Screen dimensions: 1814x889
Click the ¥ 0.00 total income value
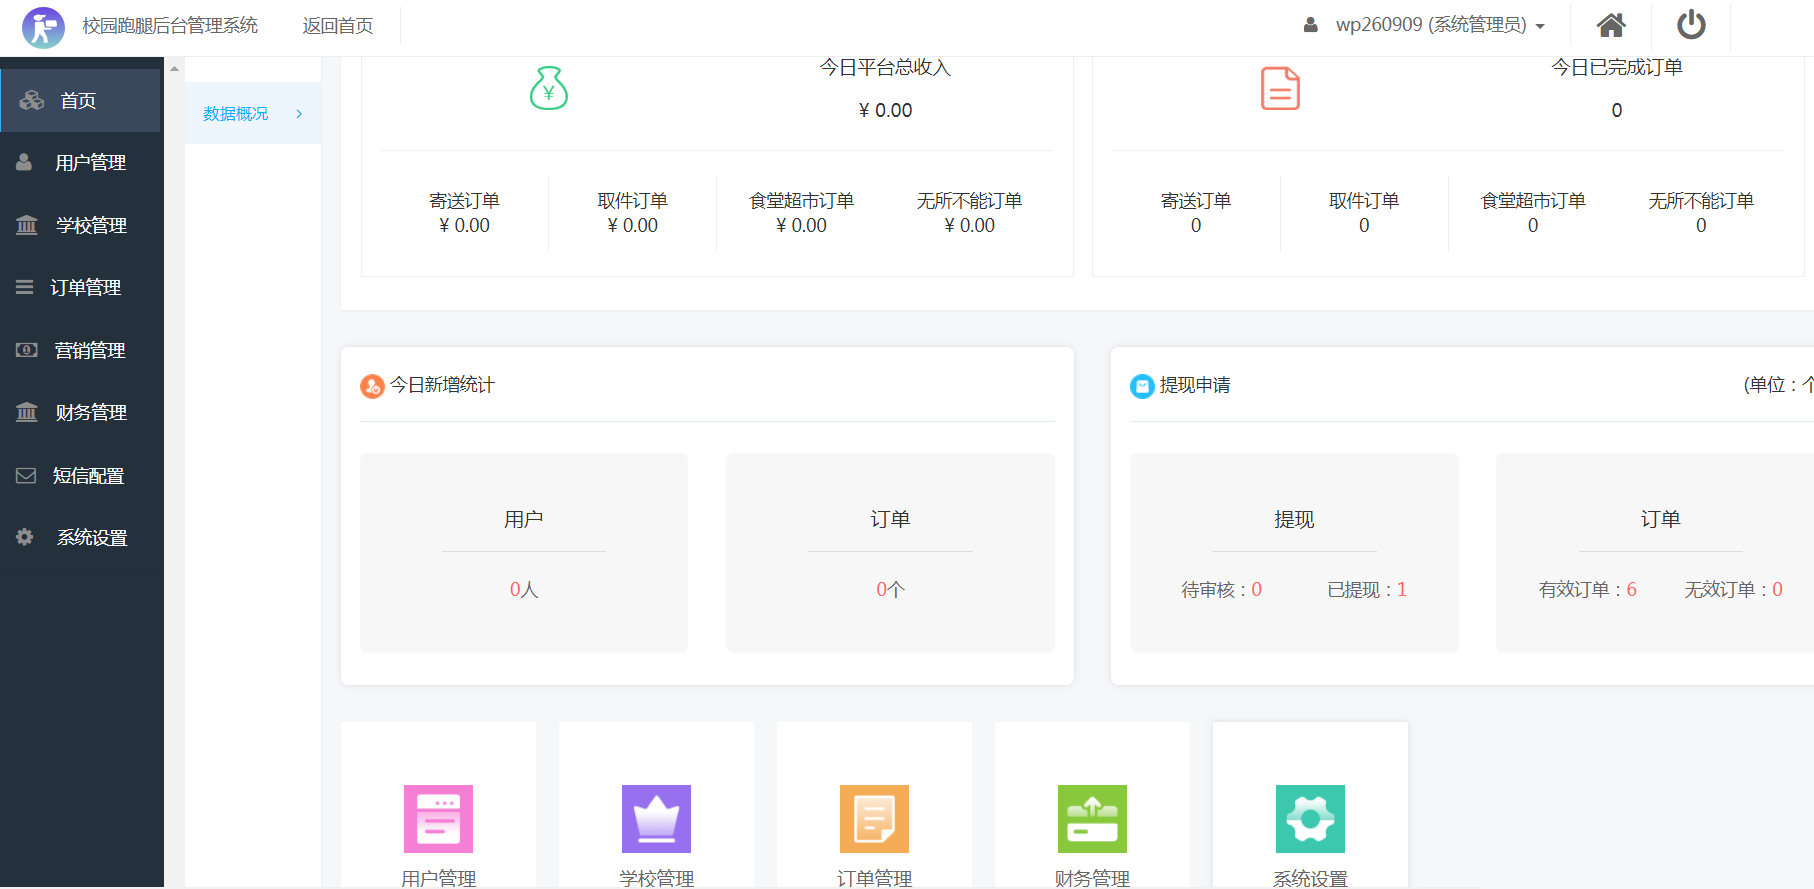coord(885,110)
